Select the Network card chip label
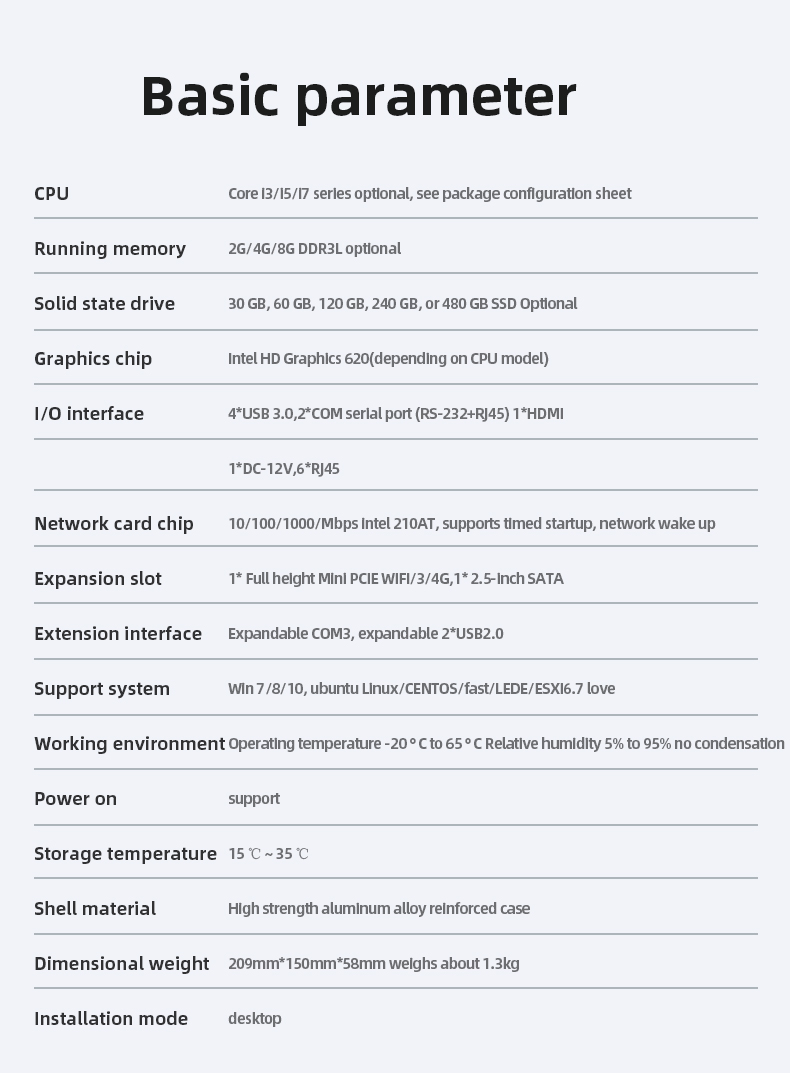This screenshot has height=1073, width=790. (114, 523)
